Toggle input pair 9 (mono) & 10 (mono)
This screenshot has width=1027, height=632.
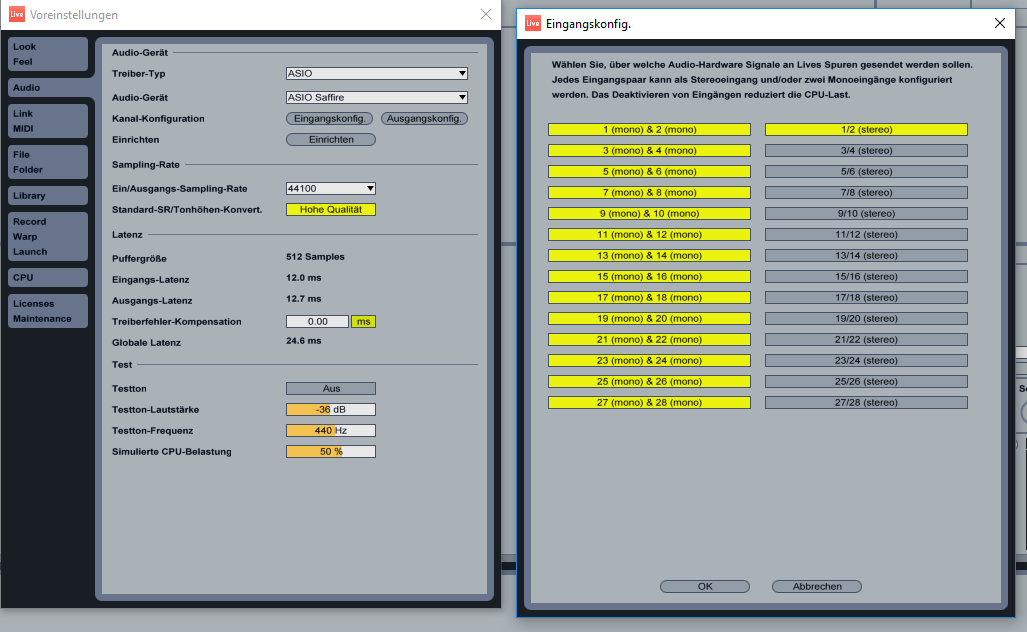(649, 214)
